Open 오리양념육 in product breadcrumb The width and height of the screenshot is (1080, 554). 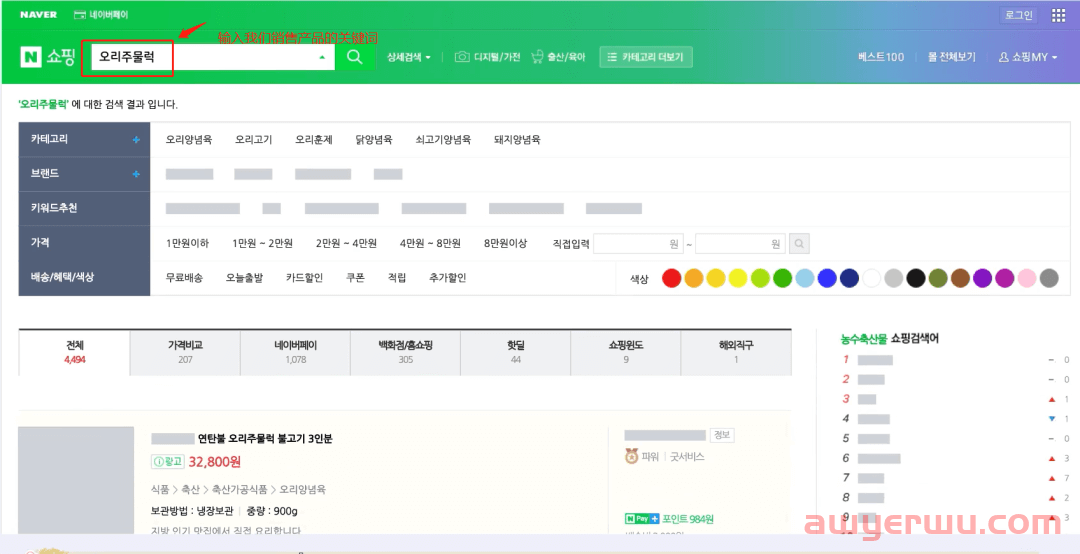(x=302, y=490)
